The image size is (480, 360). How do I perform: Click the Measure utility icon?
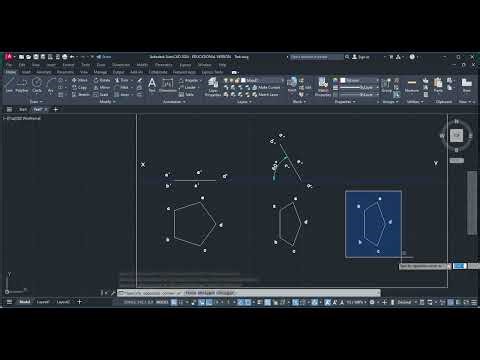point(412,85)
